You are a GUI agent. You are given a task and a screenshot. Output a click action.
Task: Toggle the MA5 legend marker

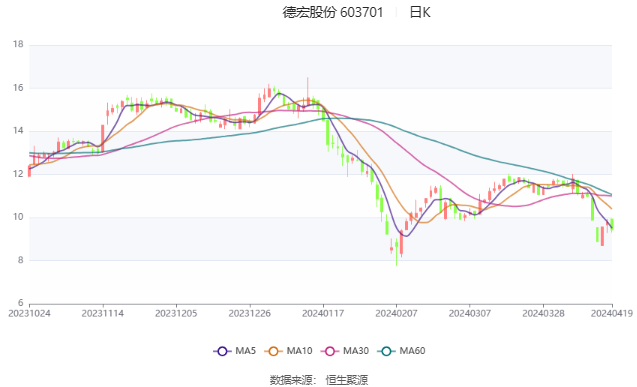222,351
